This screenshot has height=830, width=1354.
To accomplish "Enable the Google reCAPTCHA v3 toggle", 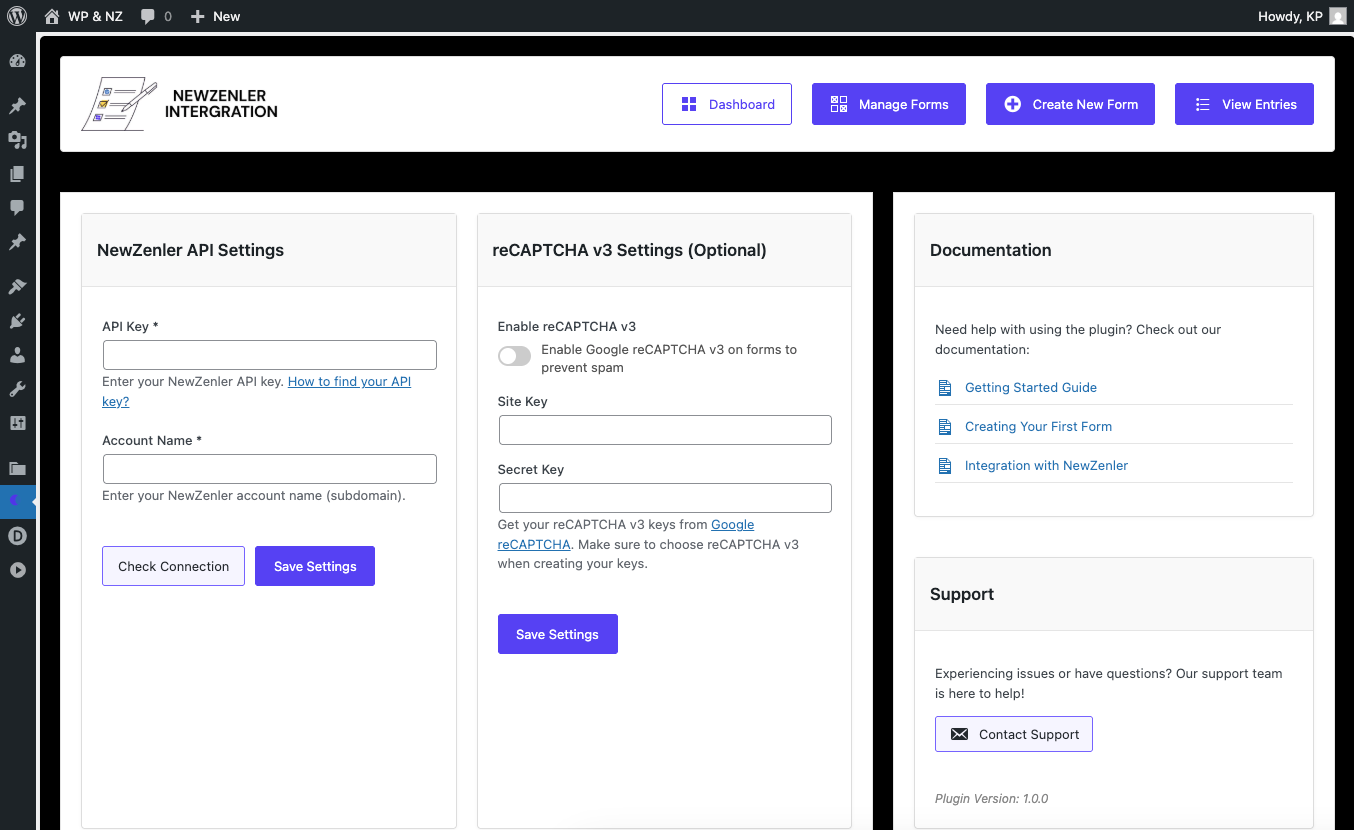I will click(x=514, y=356).
